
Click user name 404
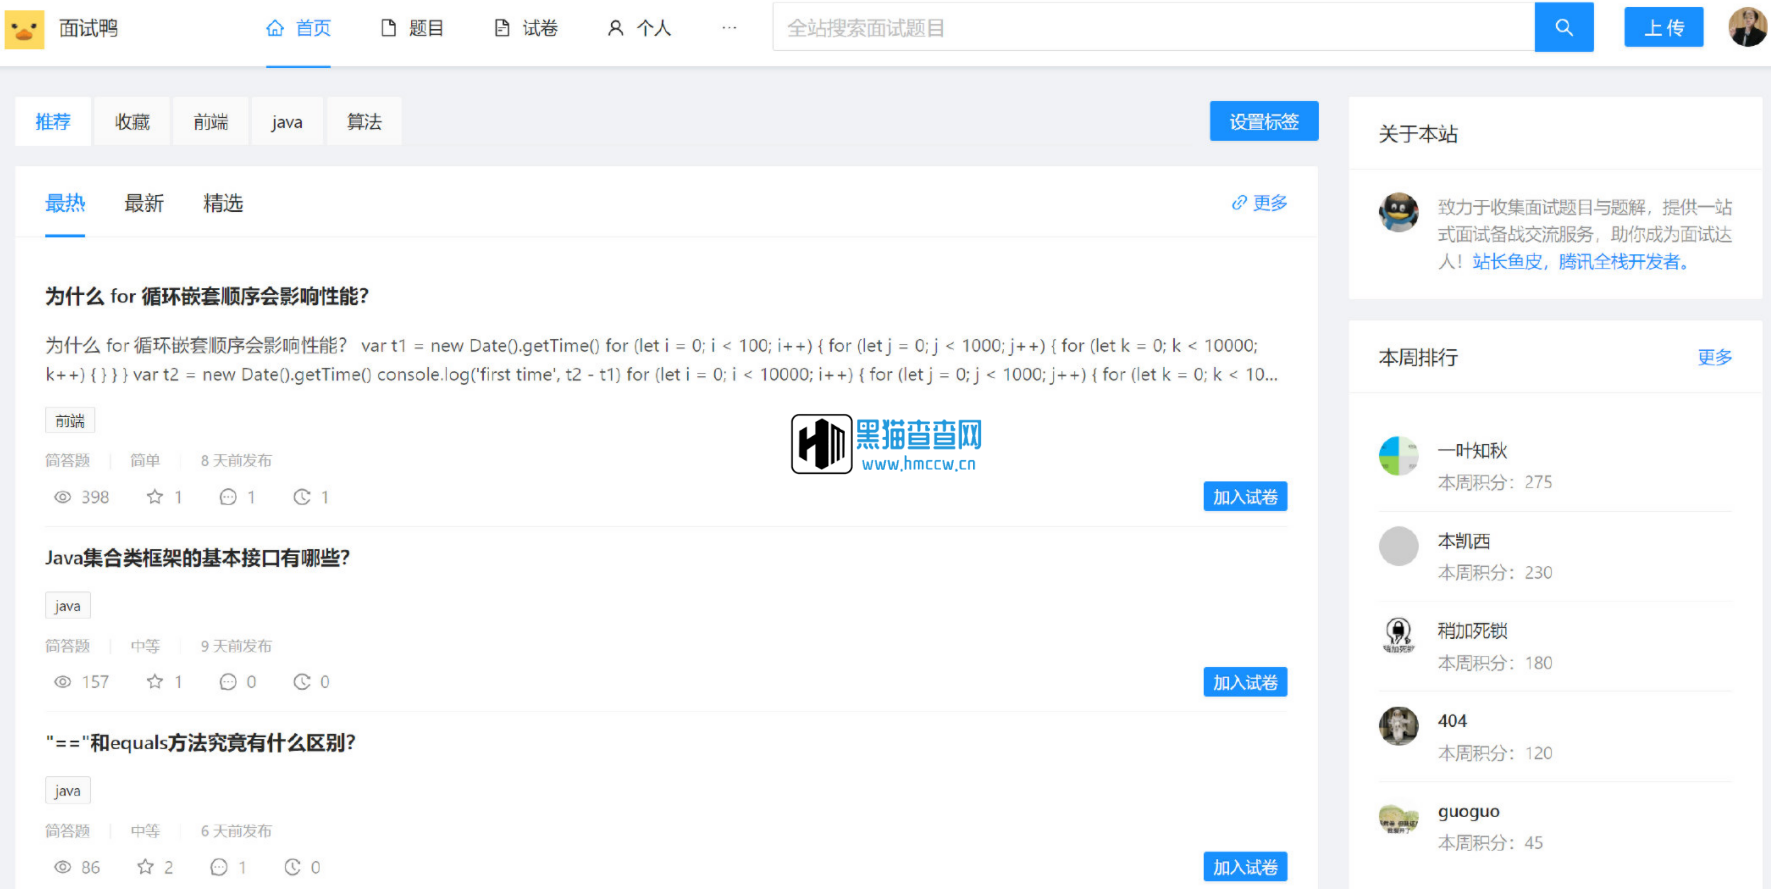click(1452, 721)
